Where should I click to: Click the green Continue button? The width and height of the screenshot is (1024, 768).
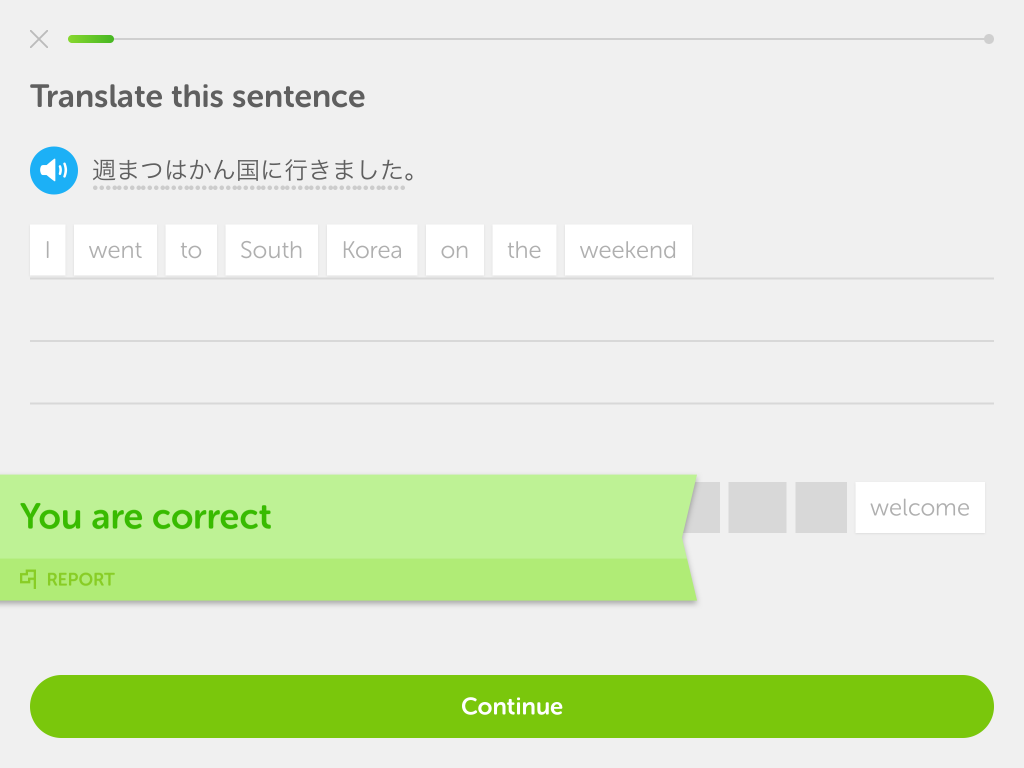512,707
